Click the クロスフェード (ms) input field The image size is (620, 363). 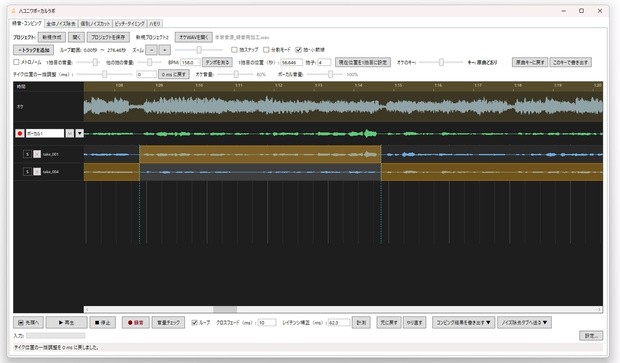point(267,323)
